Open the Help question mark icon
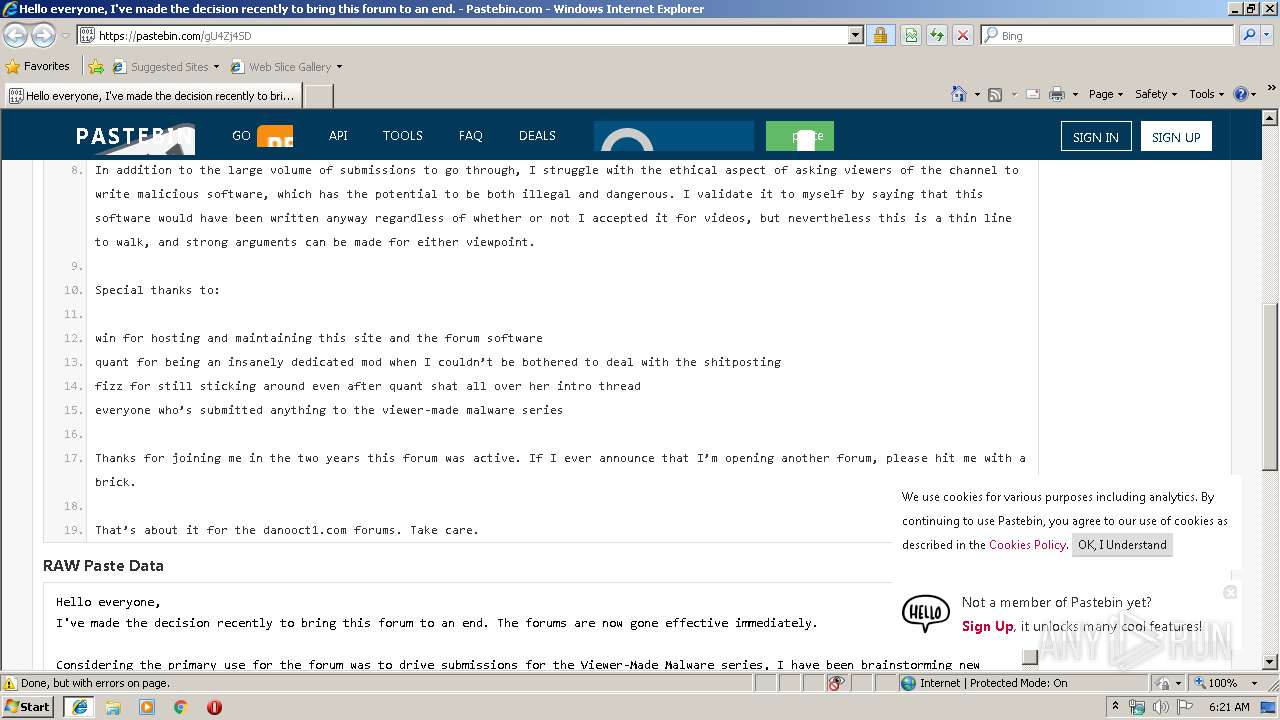This screenshot has height=720, width=1280. 1240,94
